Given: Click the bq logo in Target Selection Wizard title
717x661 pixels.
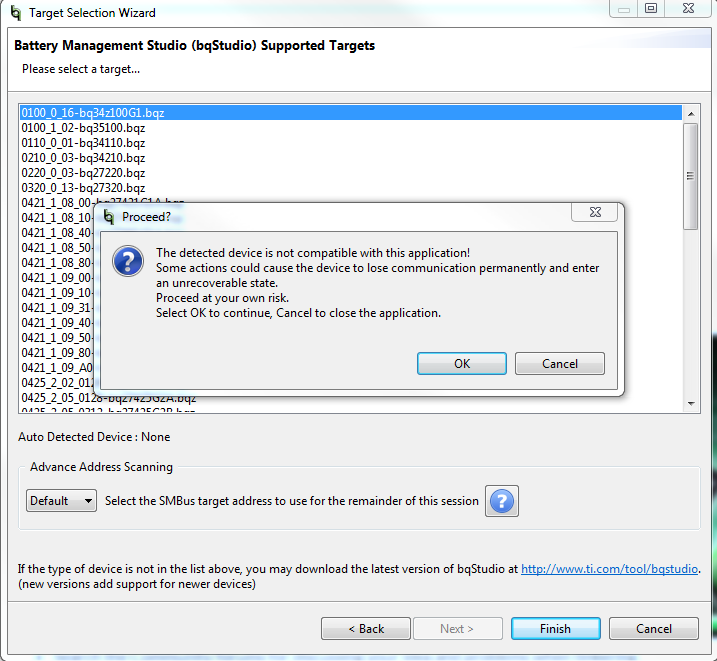Looking at the screenshot, I should coord(16,13).
